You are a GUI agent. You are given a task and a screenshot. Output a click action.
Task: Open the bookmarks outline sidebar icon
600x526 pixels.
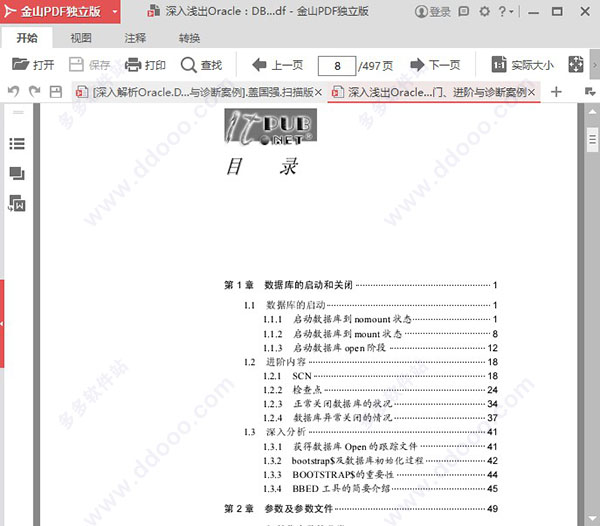17,143
